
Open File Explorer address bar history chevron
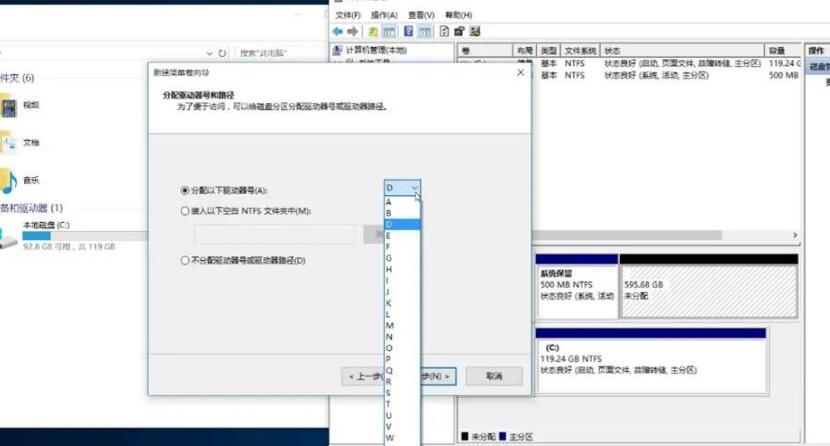[x=209, y=53]
